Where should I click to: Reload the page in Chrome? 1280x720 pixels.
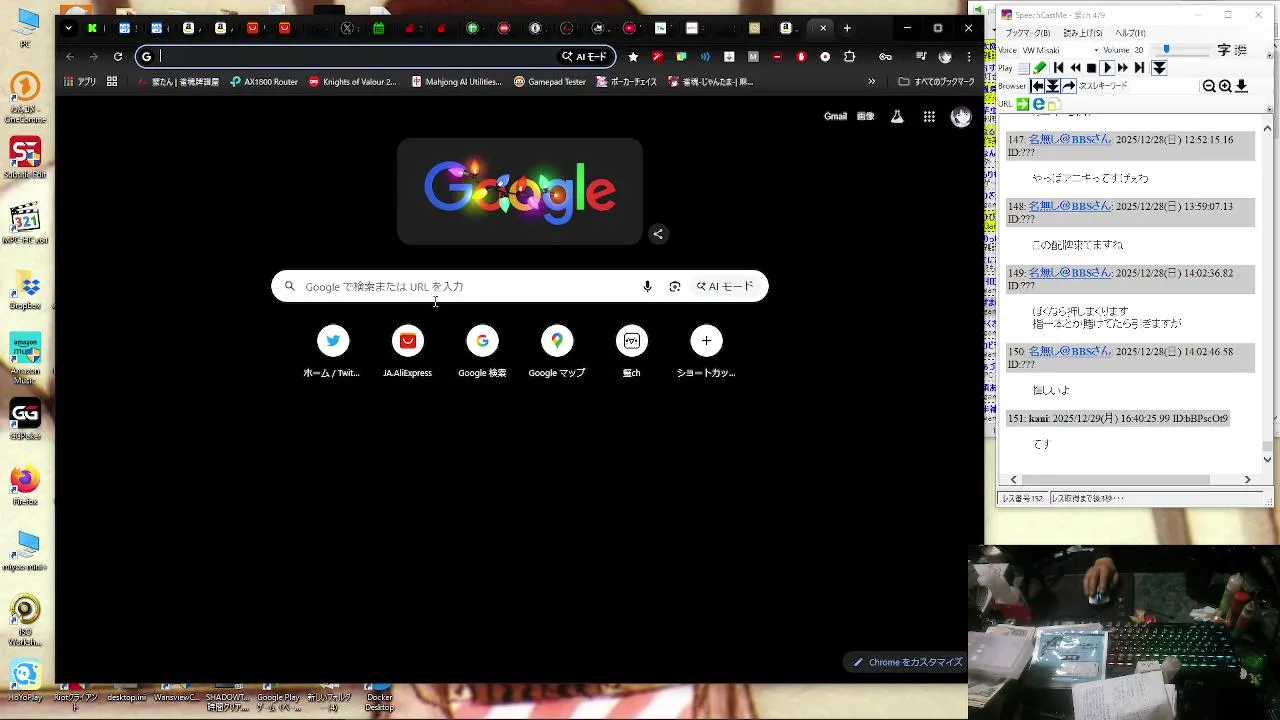[x=118, y=57]
